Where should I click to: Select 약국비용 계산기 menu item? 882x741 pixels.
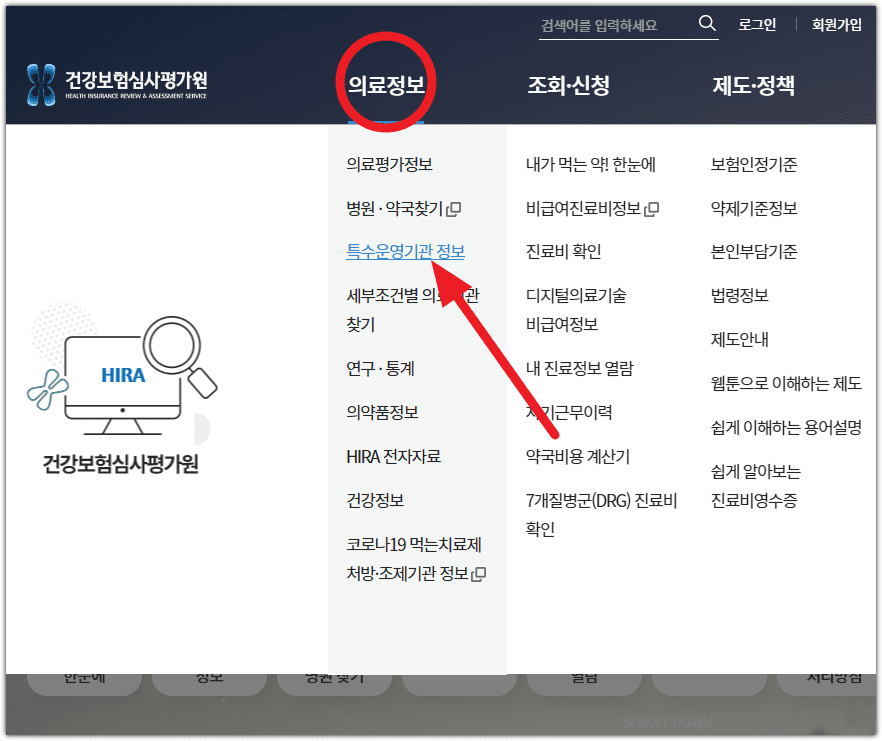[578, 457]
